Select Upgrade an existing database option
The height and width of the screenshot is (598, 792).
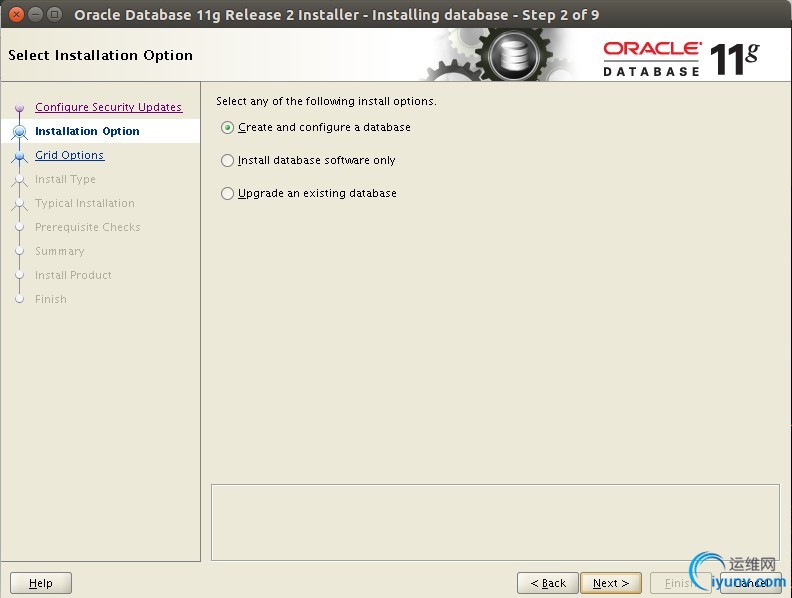click(227, 193)
